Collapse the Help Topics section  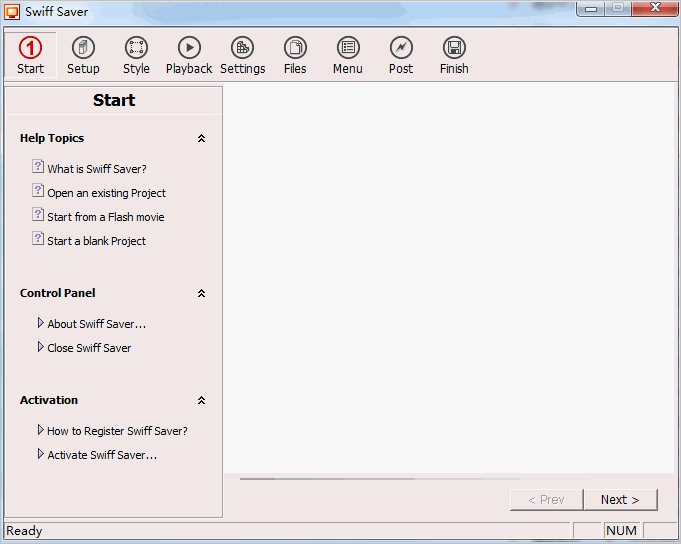pos(201,138)
